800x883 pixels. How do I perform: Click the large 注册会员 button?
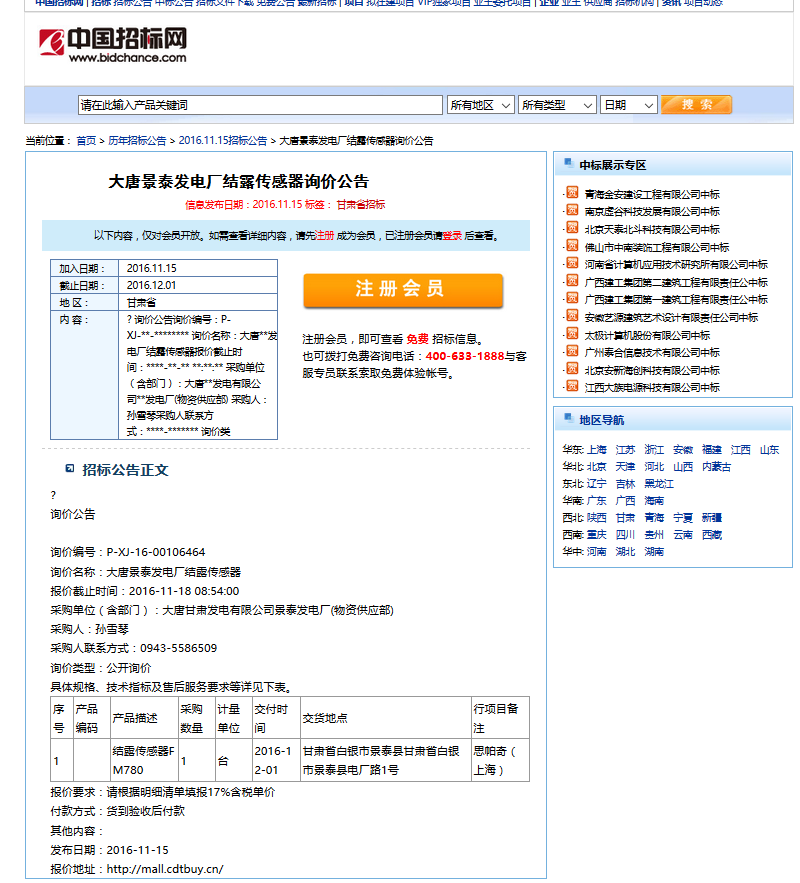click(x=402, y=290)
